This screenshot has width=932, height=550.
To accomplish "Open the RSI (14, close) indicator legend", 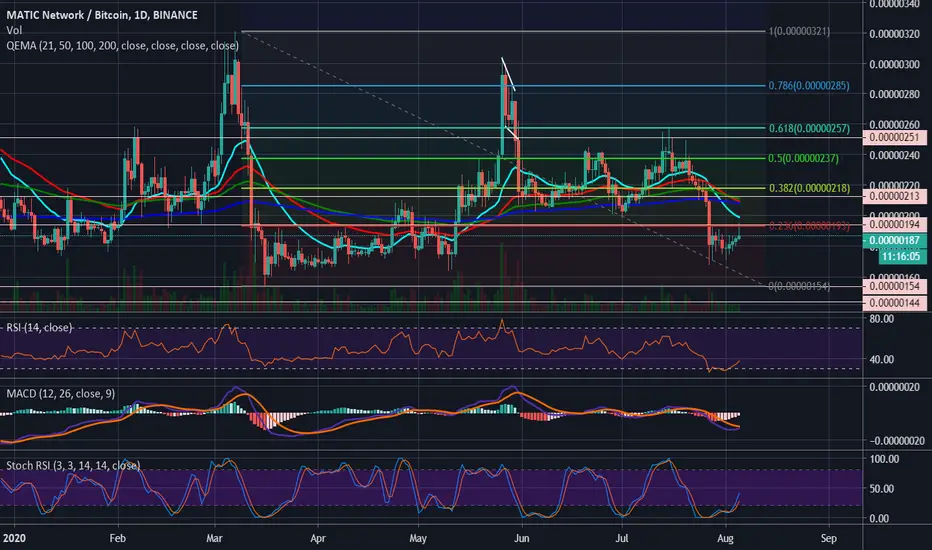I will point(39,328).
